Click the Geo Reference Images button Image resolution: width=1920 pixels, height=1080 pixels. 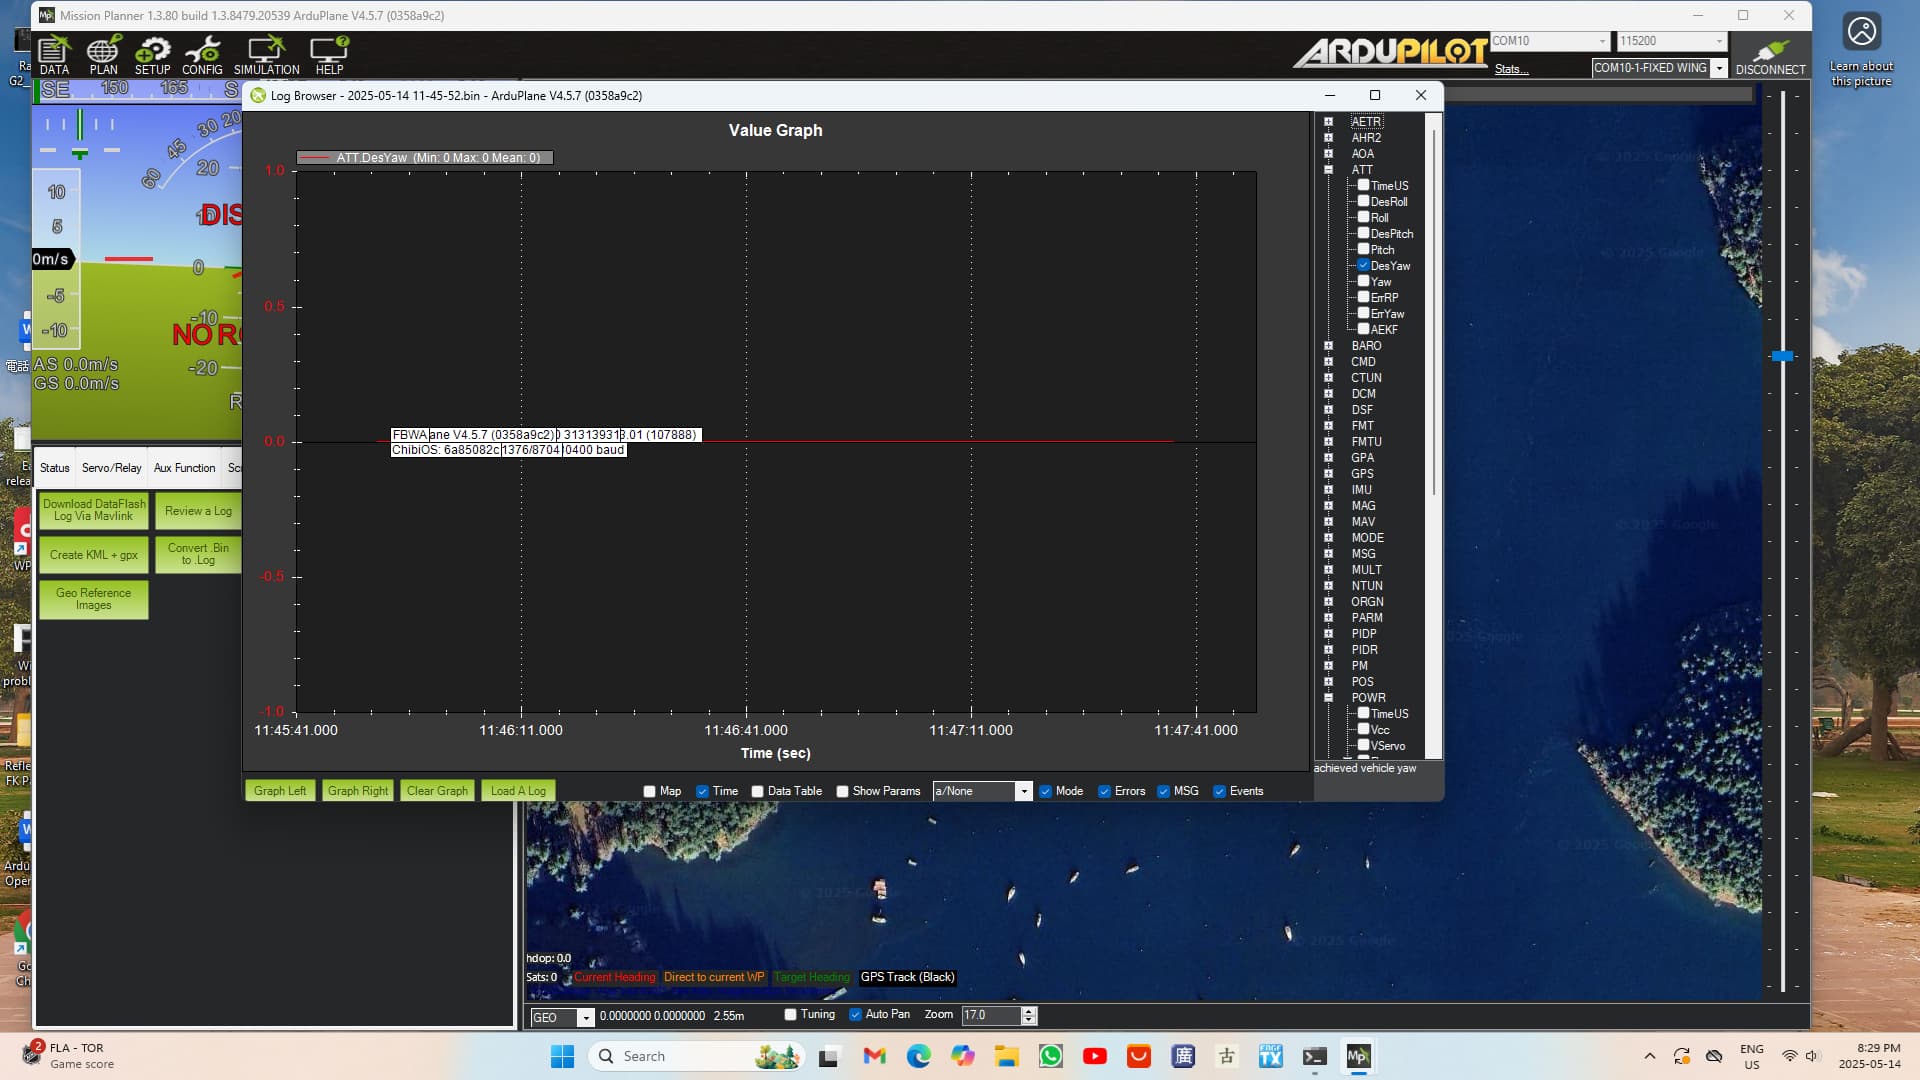[x=94, y=599]
